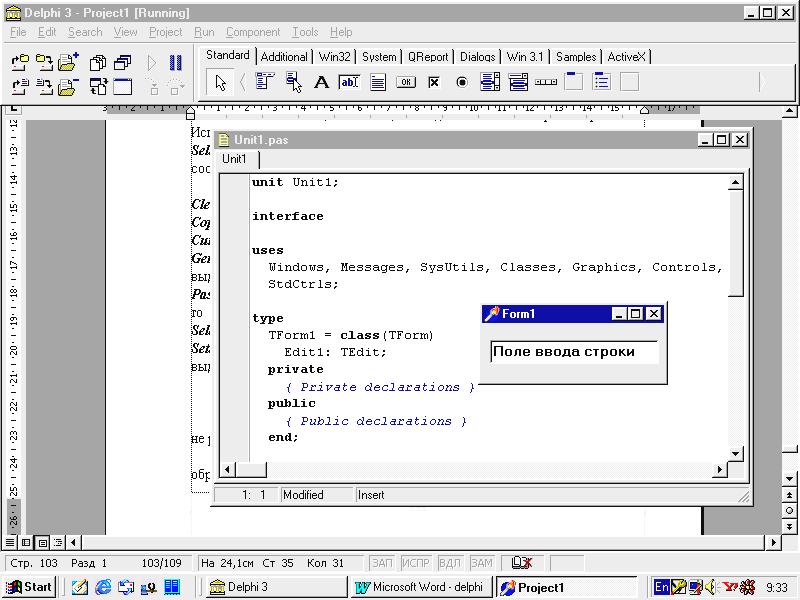Click code editor vertical scrollbar up arrow
The image size is (800, 600).
[x=735, y=183]
